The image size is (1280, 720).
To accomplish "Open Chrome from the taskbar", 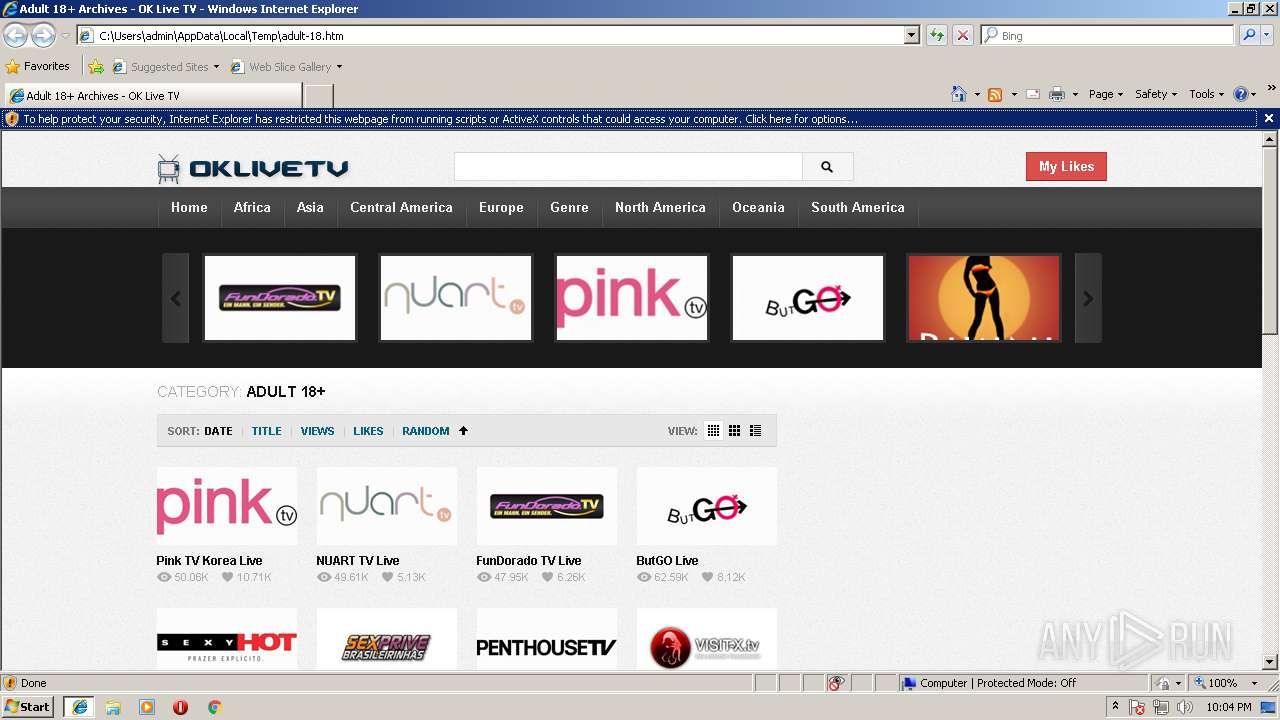I will click(x=214, y=707).
